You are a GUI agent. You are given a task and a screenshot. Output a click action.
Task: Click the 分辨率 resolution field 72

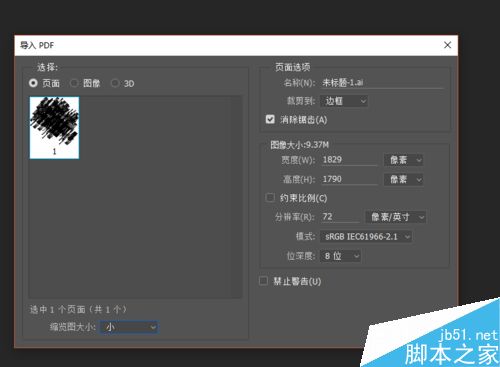[341, 217]
